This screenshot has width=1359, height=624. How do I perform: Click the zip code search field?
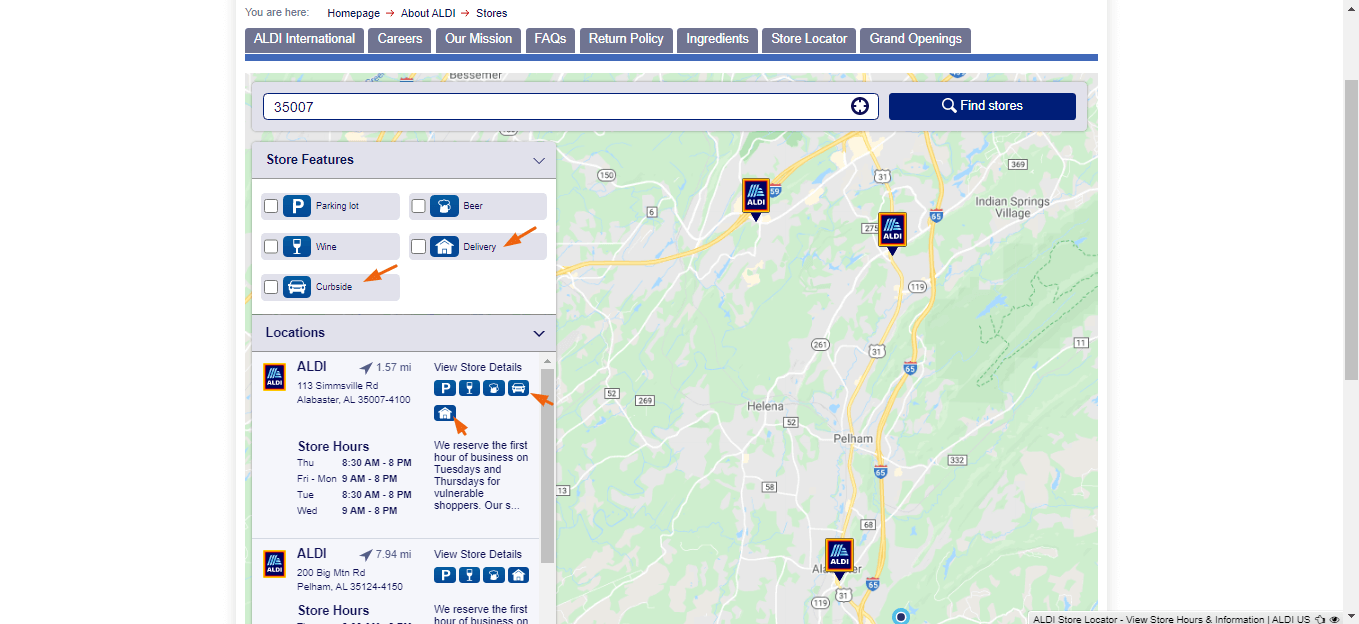click(570, 106)
